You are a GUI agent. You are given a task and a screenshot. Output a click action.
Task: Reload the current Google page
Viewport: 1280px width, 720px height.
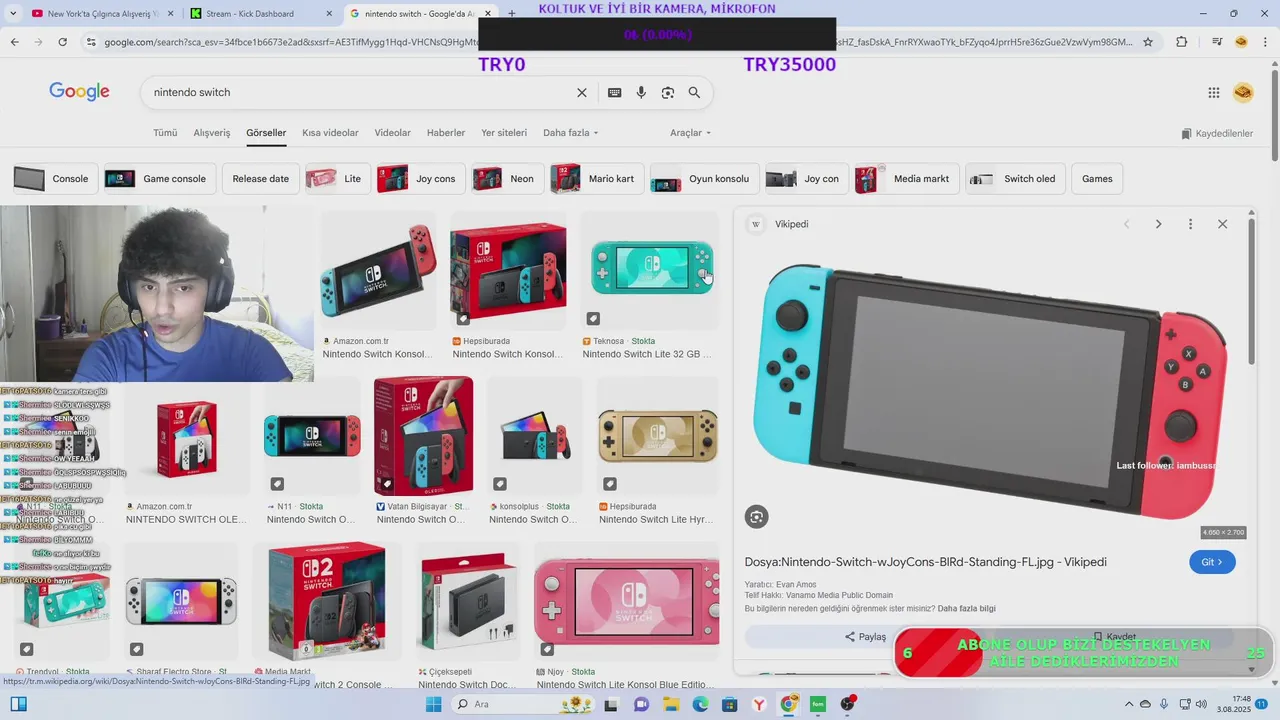click(x=62, y=42)
